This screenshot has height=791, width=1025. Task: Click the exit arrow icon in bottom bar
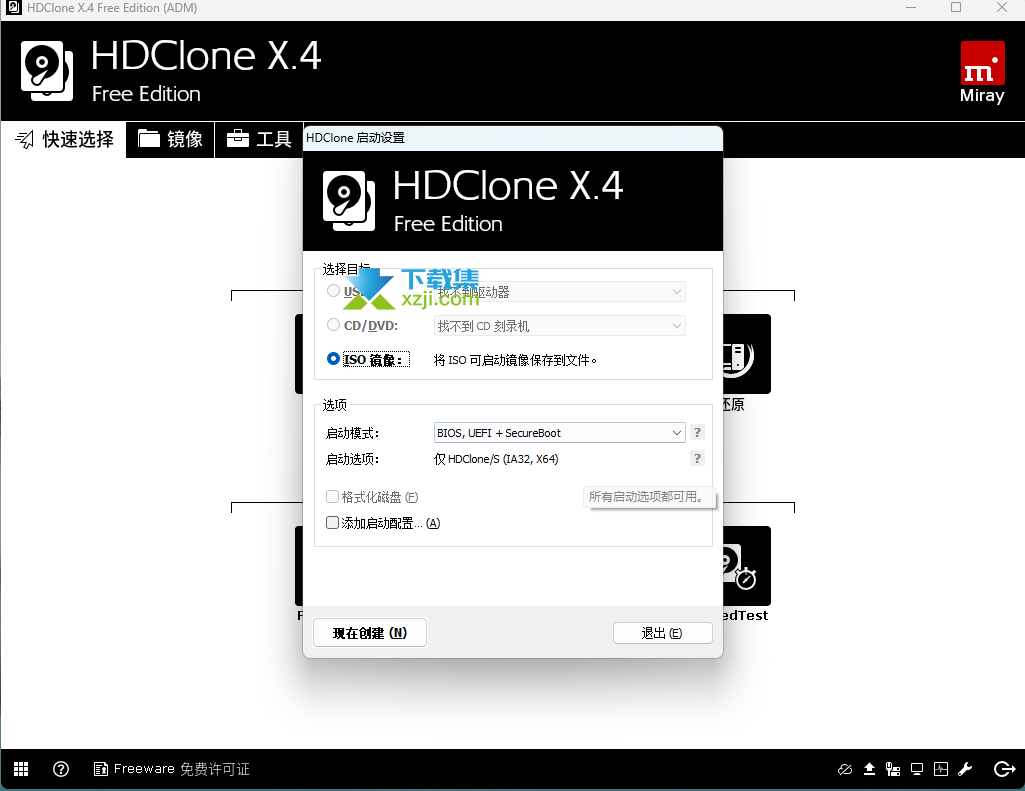pyautogui.click(x=1004, y=769)
